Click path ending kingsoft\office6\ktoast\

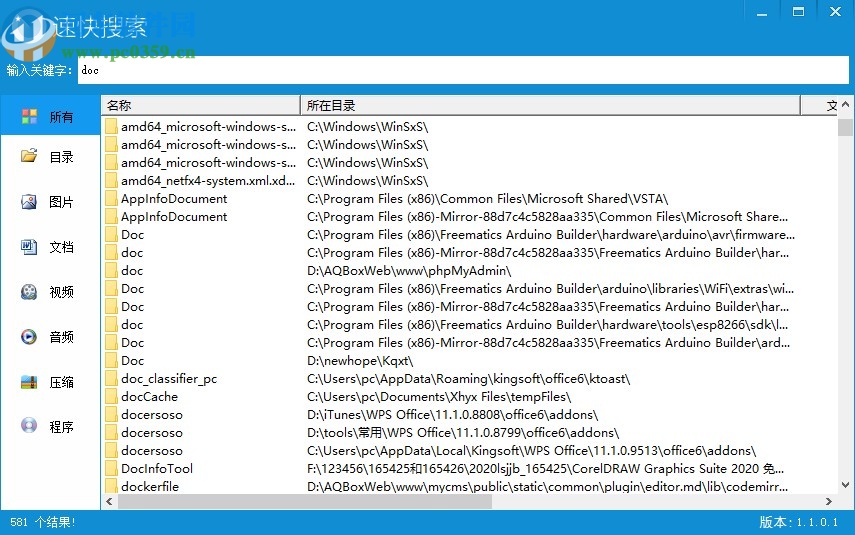(x=468, y=378)
